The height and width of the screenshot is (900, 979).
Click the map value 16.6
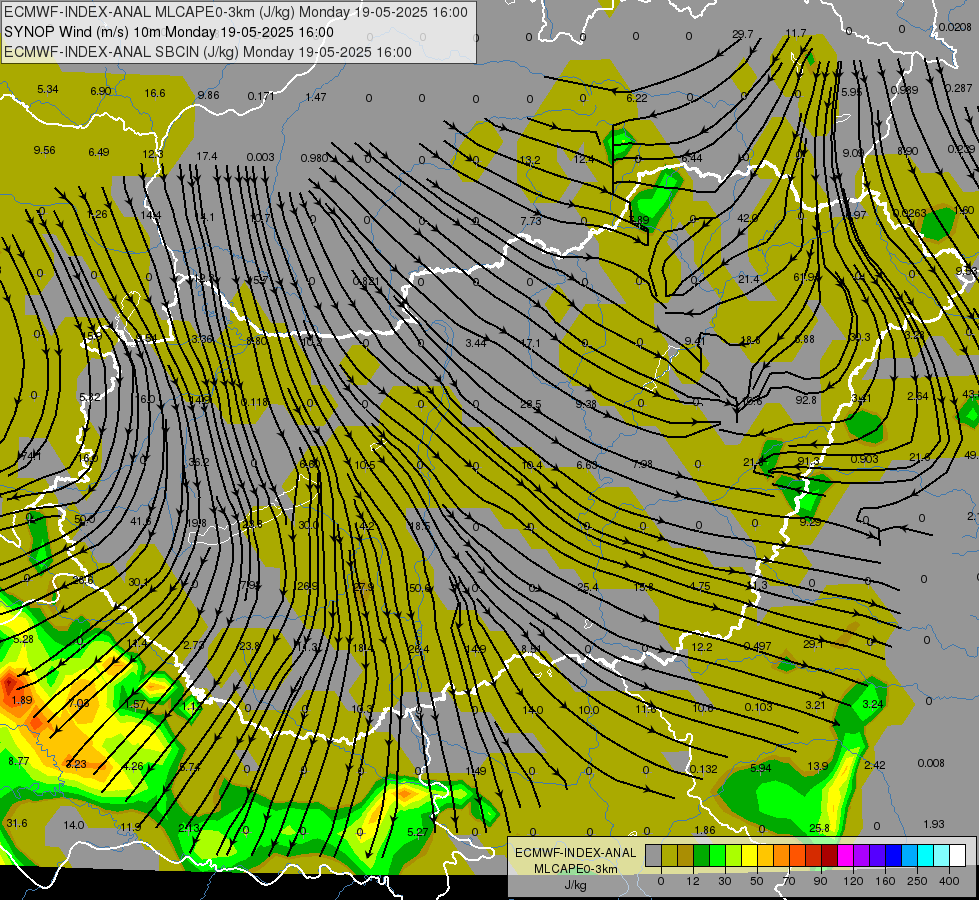(x=155, y=93)
